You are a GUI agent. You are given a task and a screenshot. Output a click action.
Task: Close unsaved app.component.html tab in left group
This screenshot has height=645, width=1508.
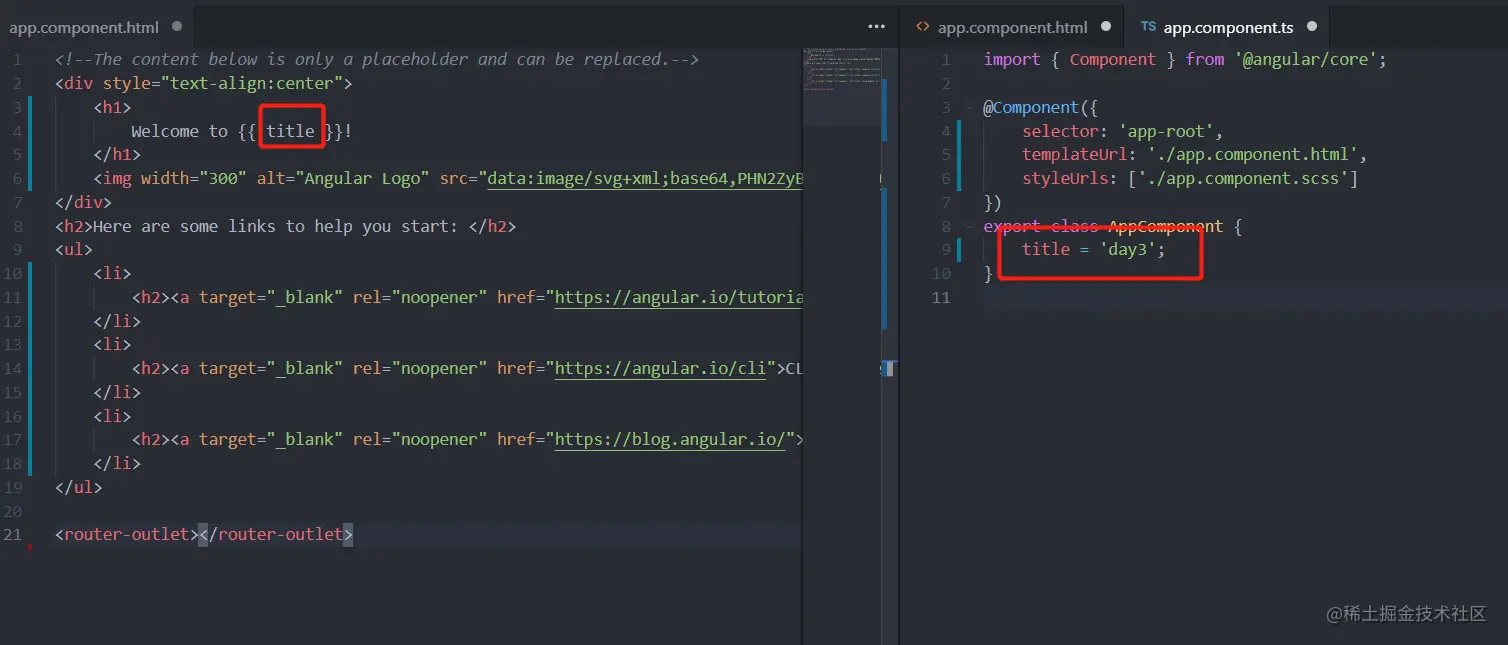(177, 27)
